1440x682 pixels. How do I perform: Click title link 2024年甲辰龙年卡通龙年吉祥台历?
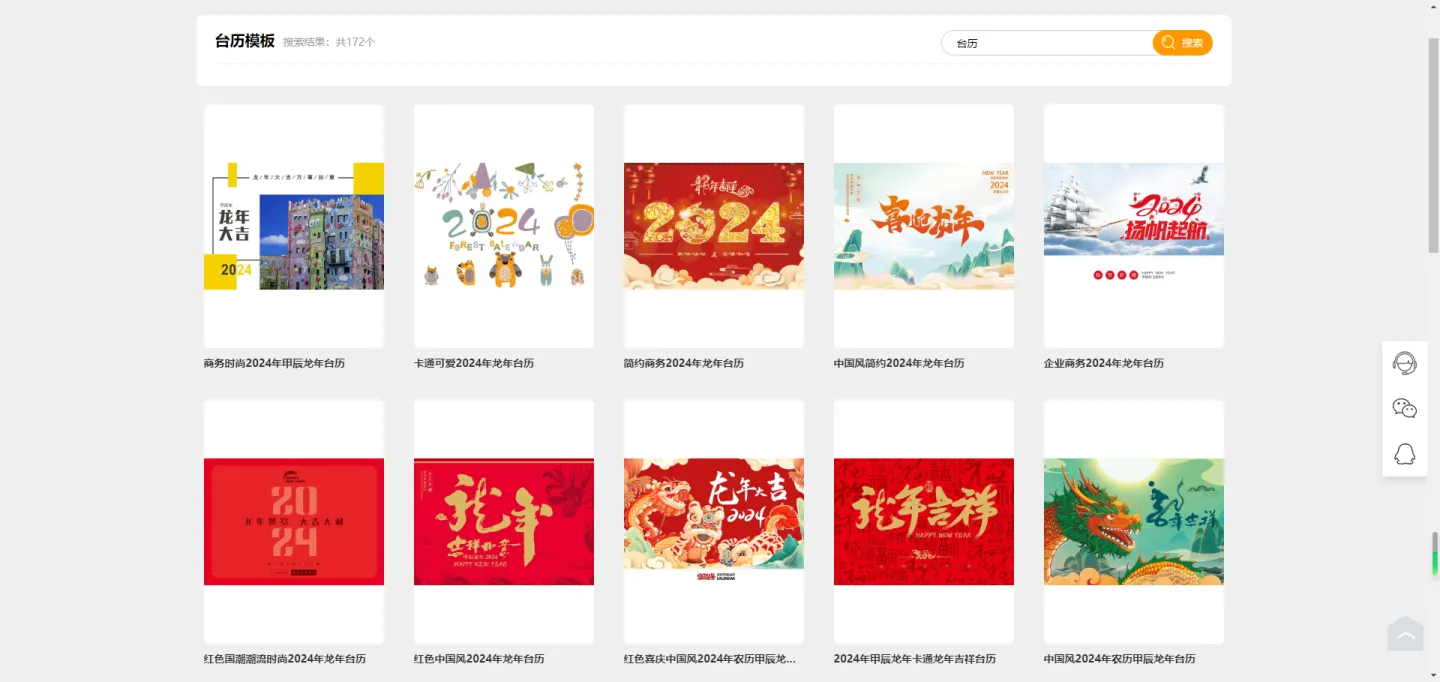915,659
